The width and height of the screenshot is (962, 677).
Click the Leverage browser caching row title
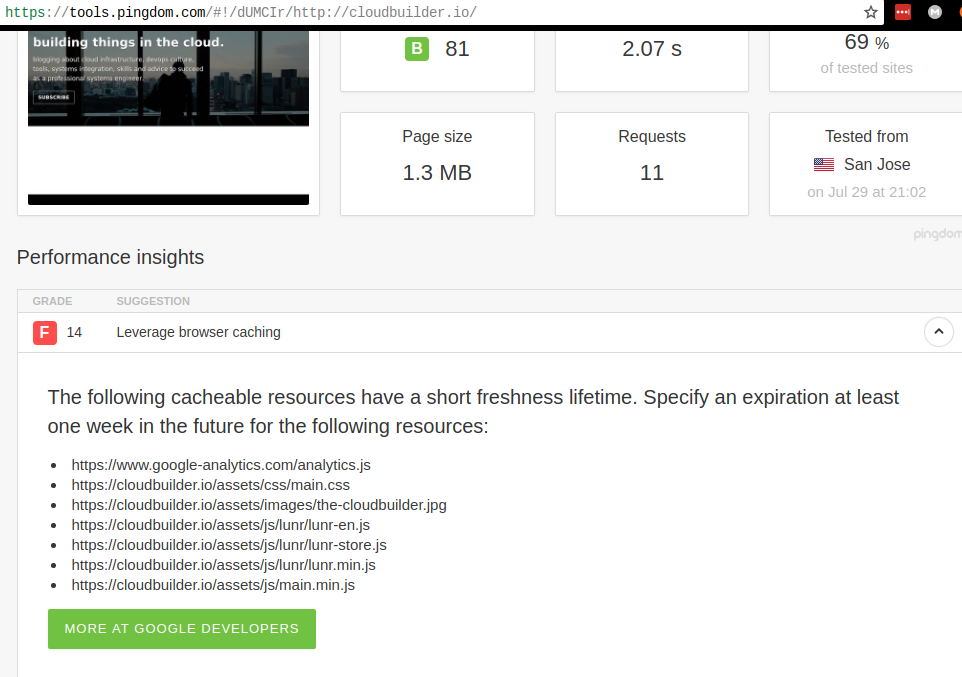(198, 332)
